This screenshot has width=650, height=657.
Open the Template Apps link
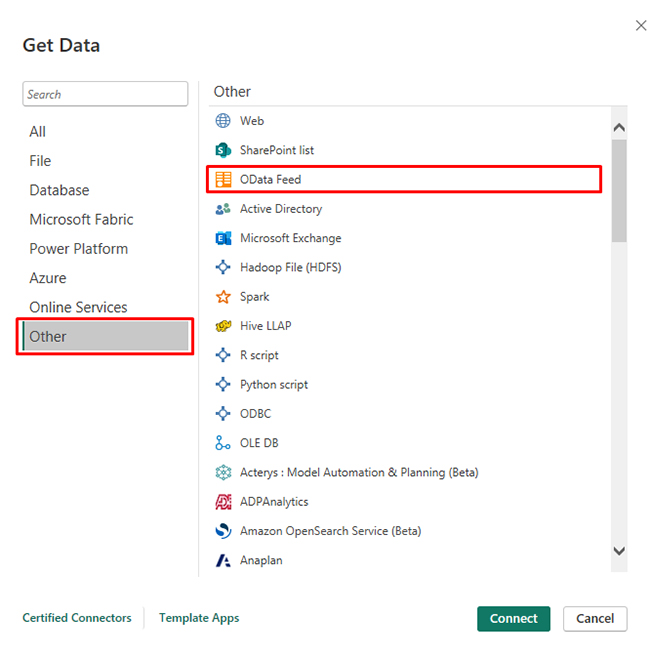tap(199, 618)
